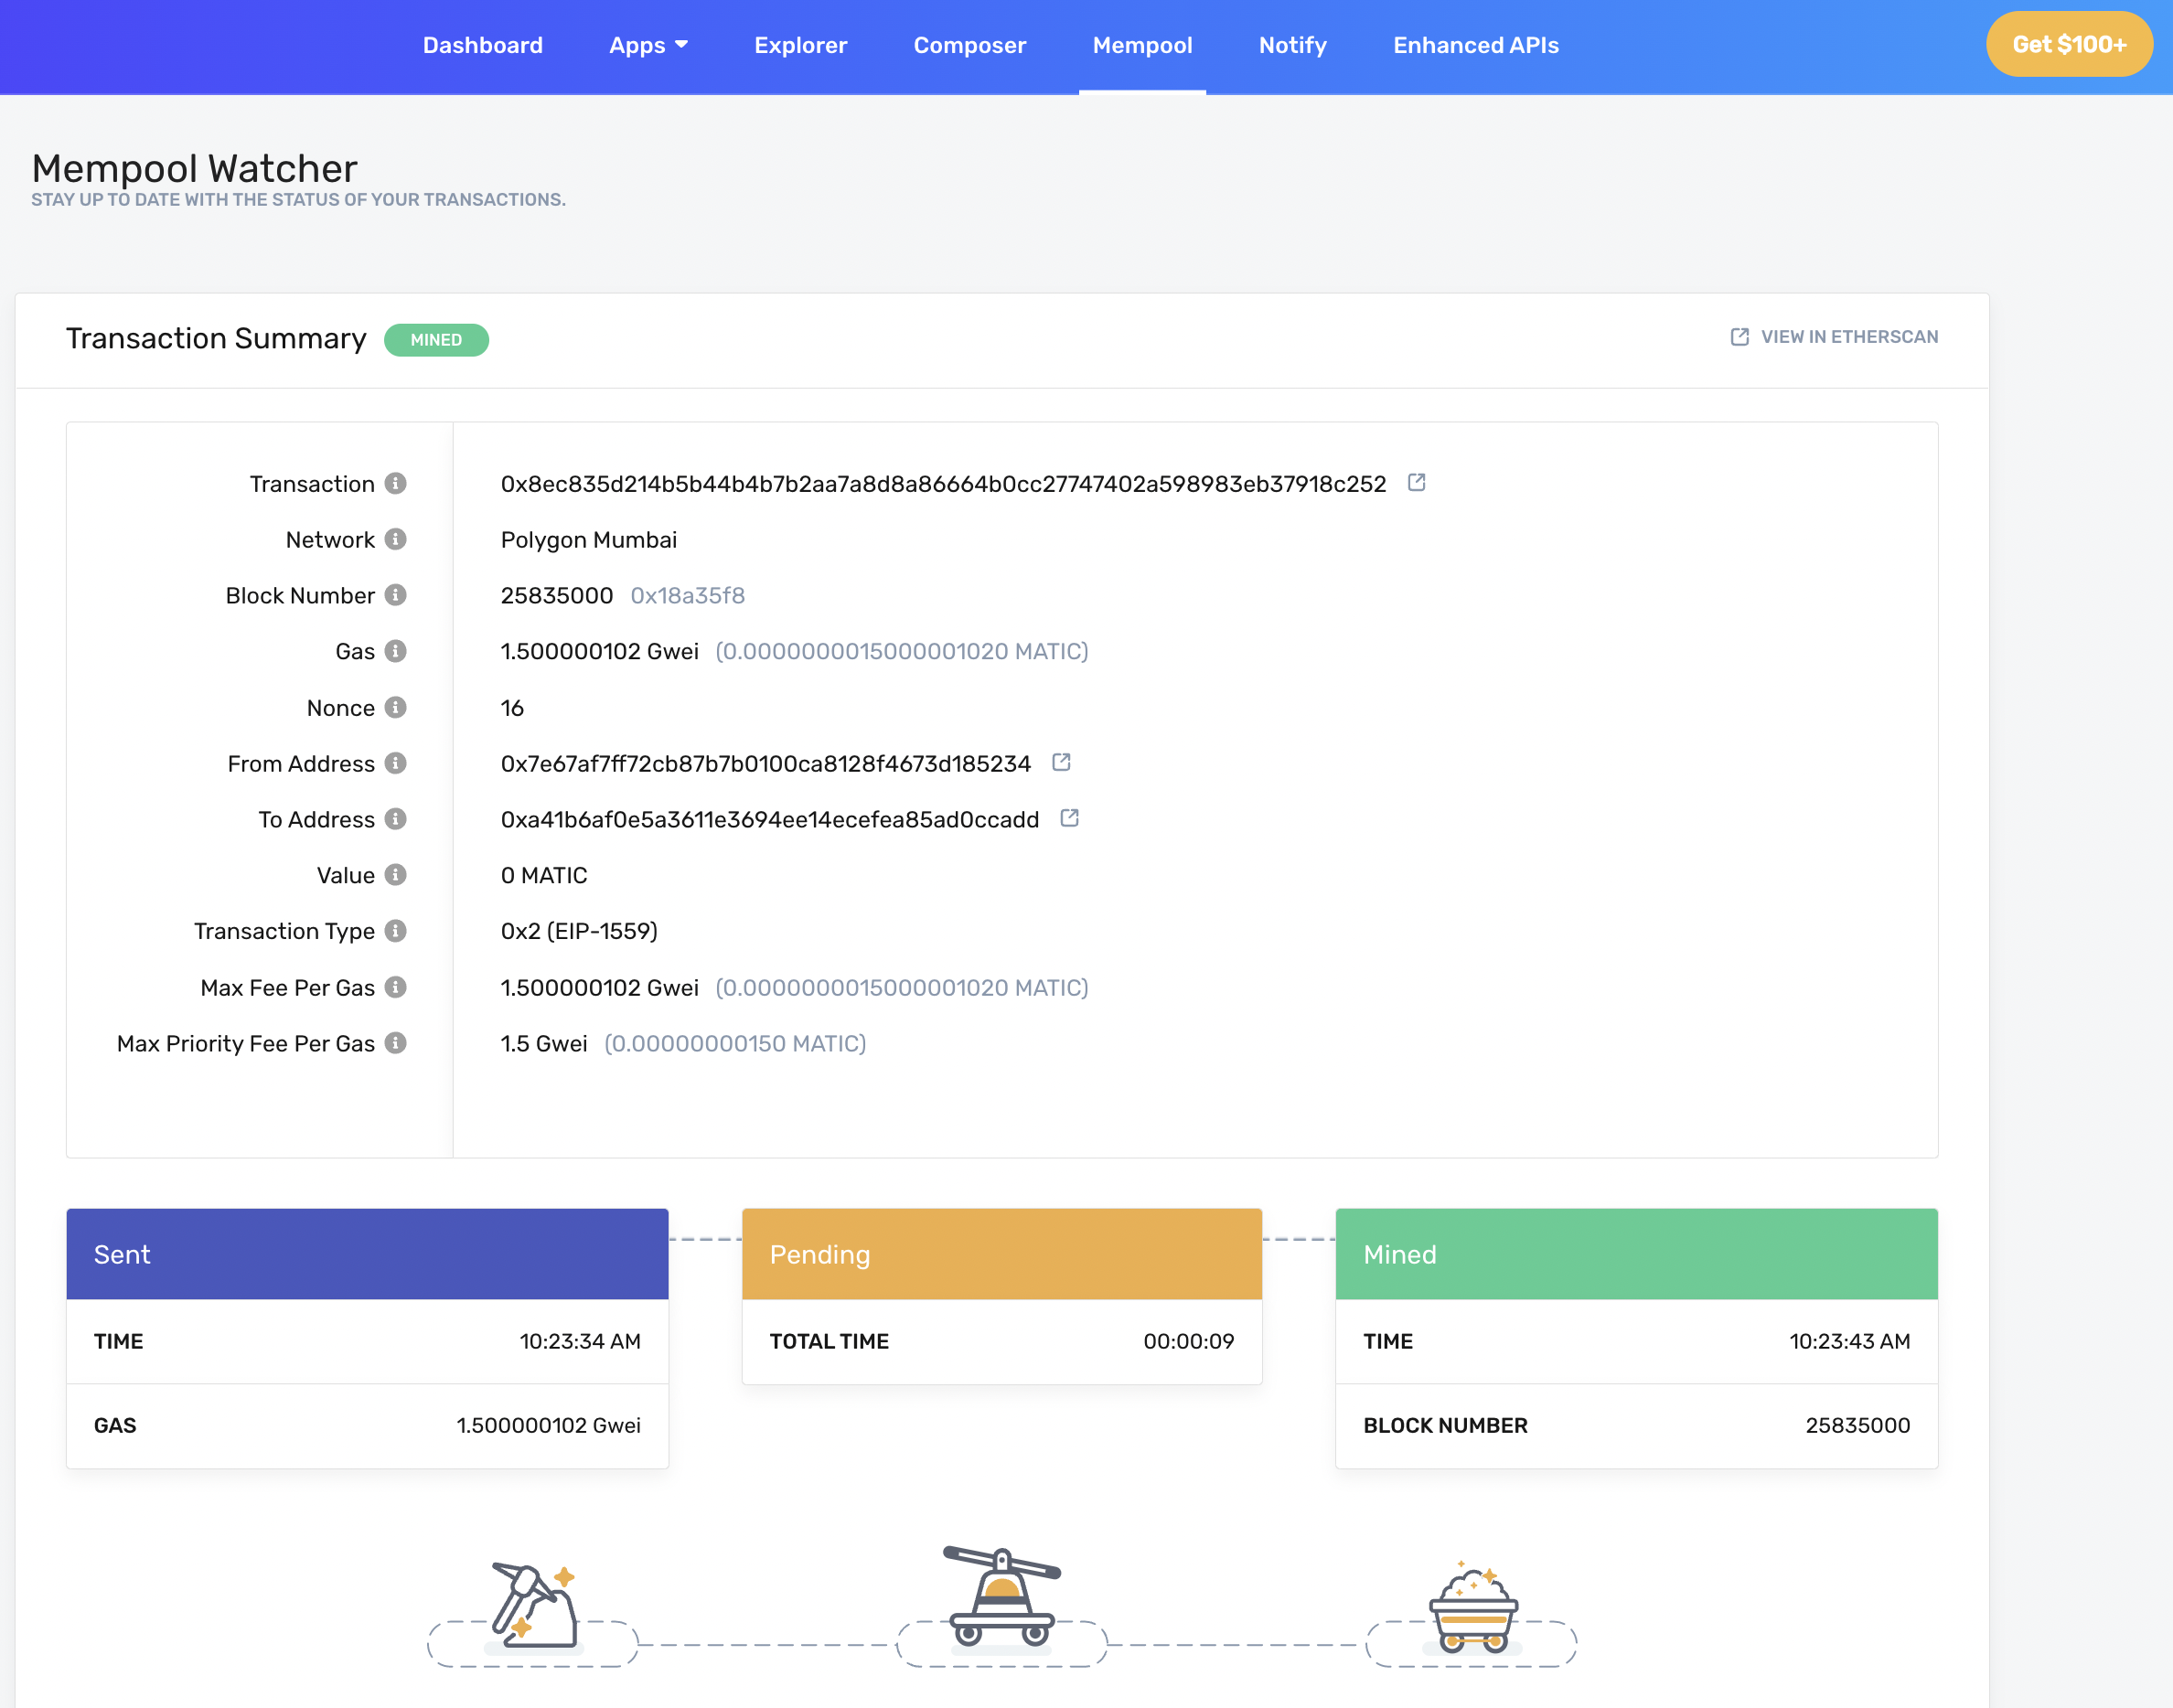2173x1708 pixels.
Task: Click the transaction hash external link icon
Action: click(1419, 485)
